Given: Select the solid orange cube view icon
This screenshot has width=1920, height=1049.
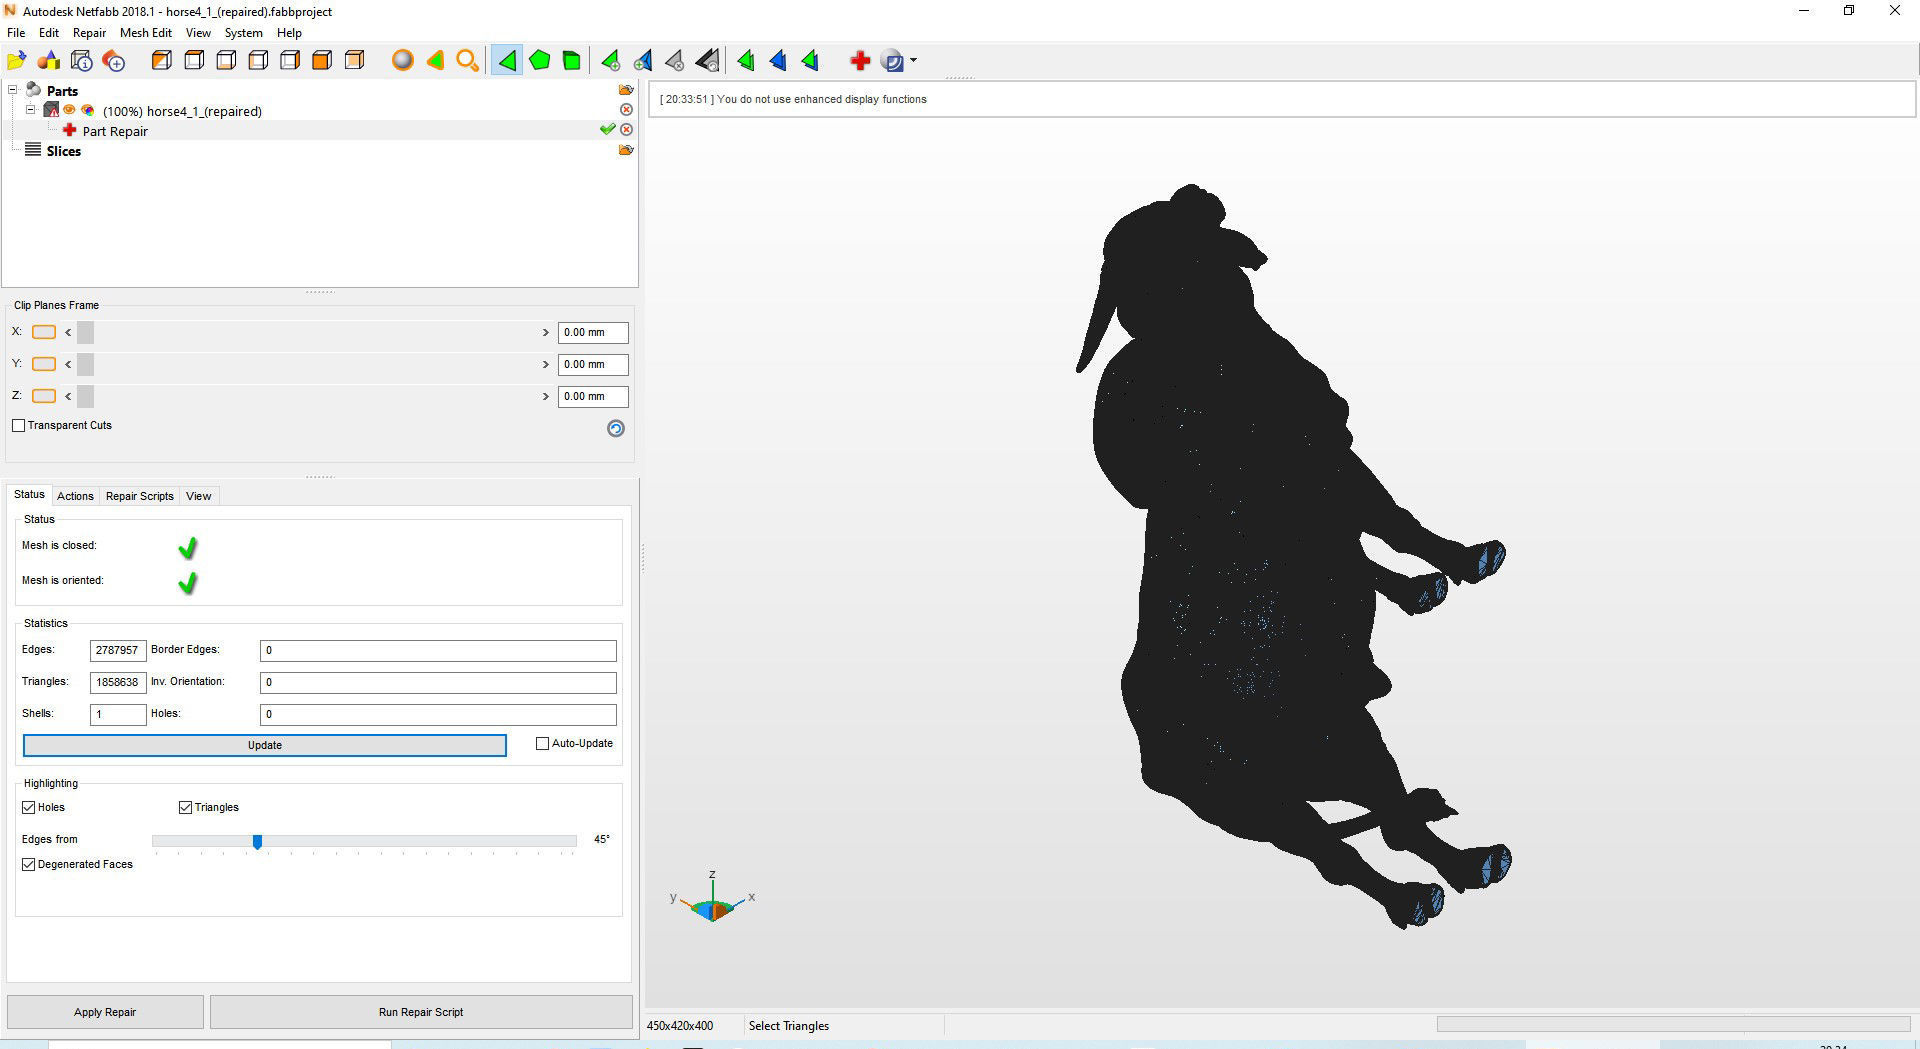Looking at the screenshot, I should (322, 61).
